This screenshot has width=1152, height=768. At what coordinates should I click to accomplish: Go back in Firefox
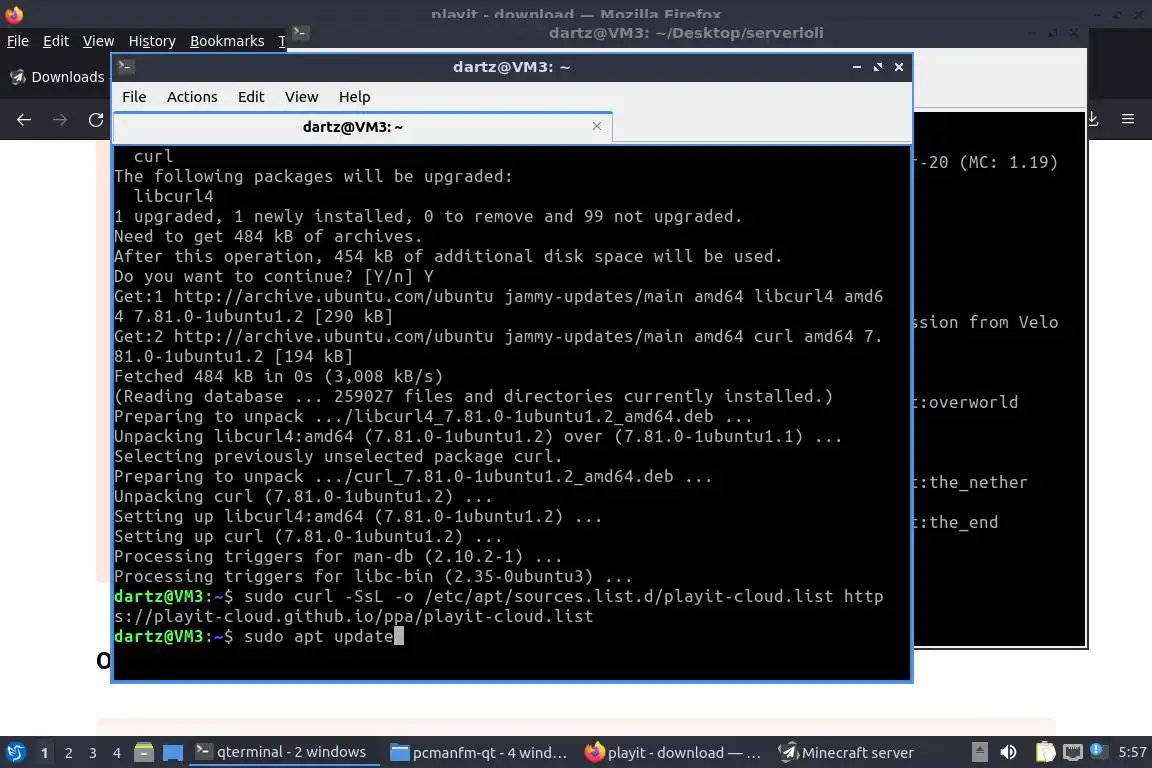point(24,120)
